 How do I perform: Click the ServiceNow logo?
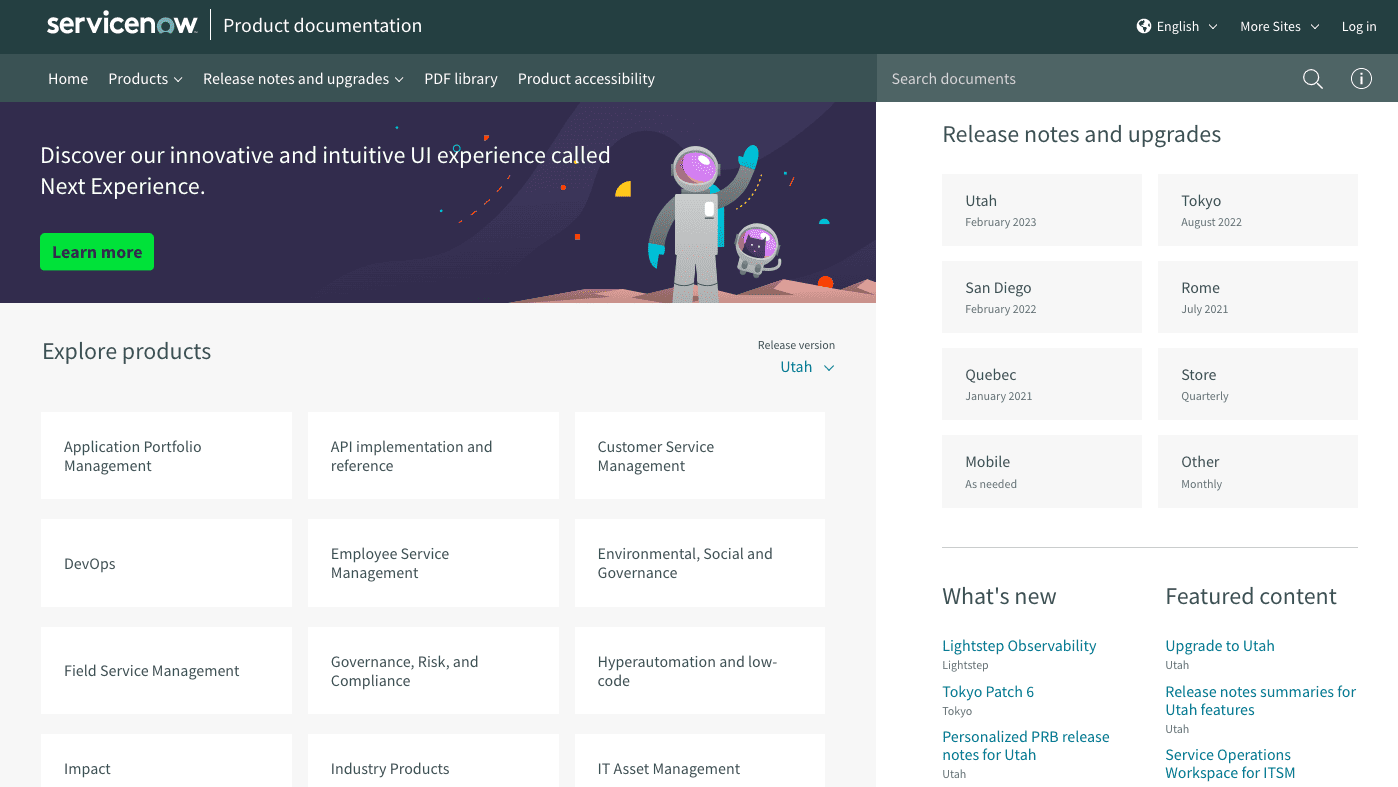122,25
